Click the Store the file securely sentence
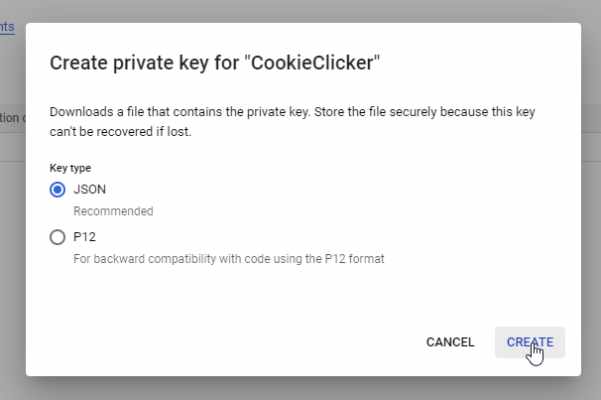 point(425,112)
